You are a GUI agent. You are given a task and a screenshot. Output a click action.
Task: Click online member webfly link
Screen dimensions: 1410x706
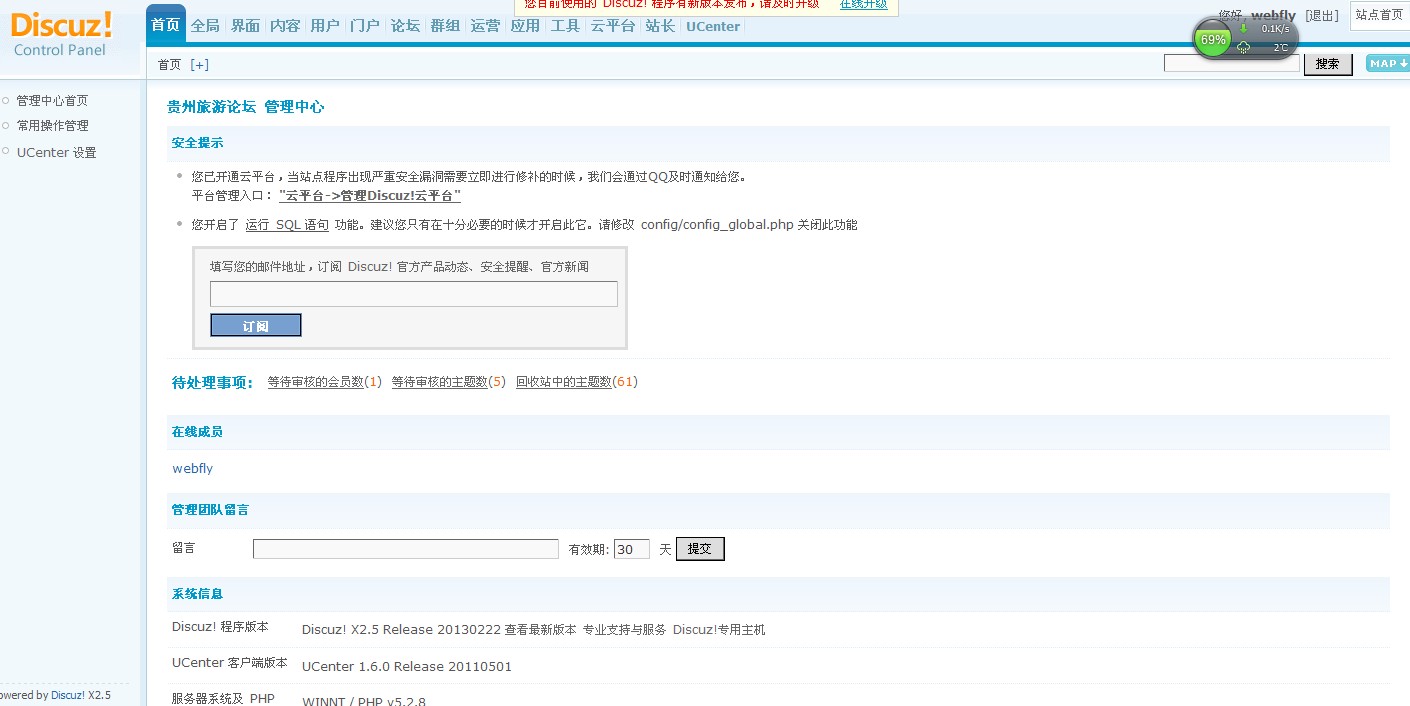[x=192, y=468]
